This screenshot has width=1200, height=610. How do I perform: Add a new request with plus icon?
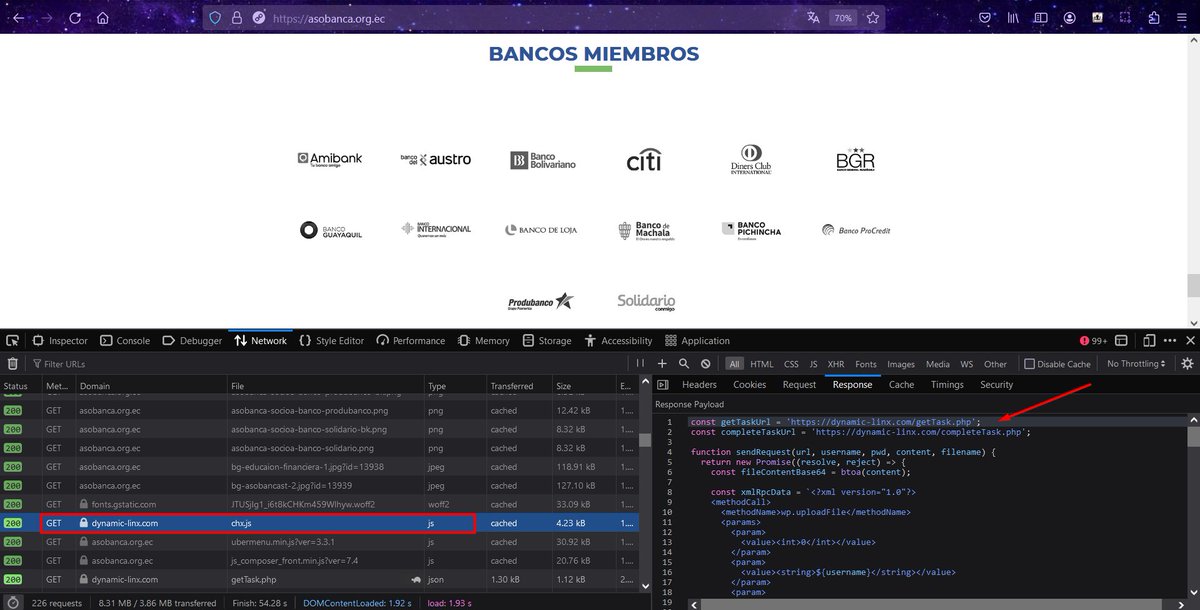point(662,364)
